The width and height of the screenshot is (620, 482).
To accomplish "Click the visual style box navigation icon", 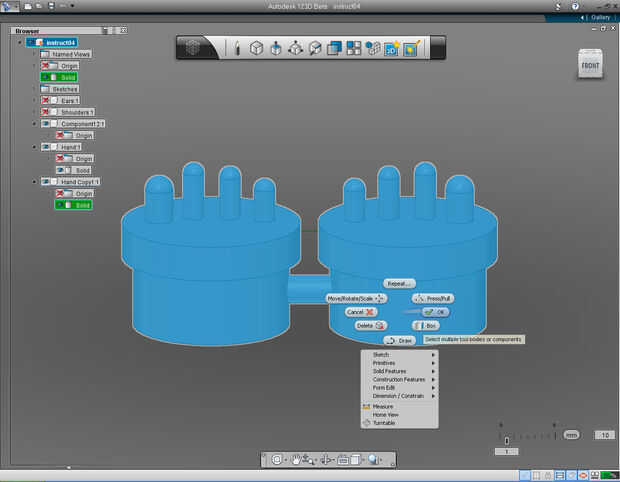I will pyautogui.click(x=355, y=460).
